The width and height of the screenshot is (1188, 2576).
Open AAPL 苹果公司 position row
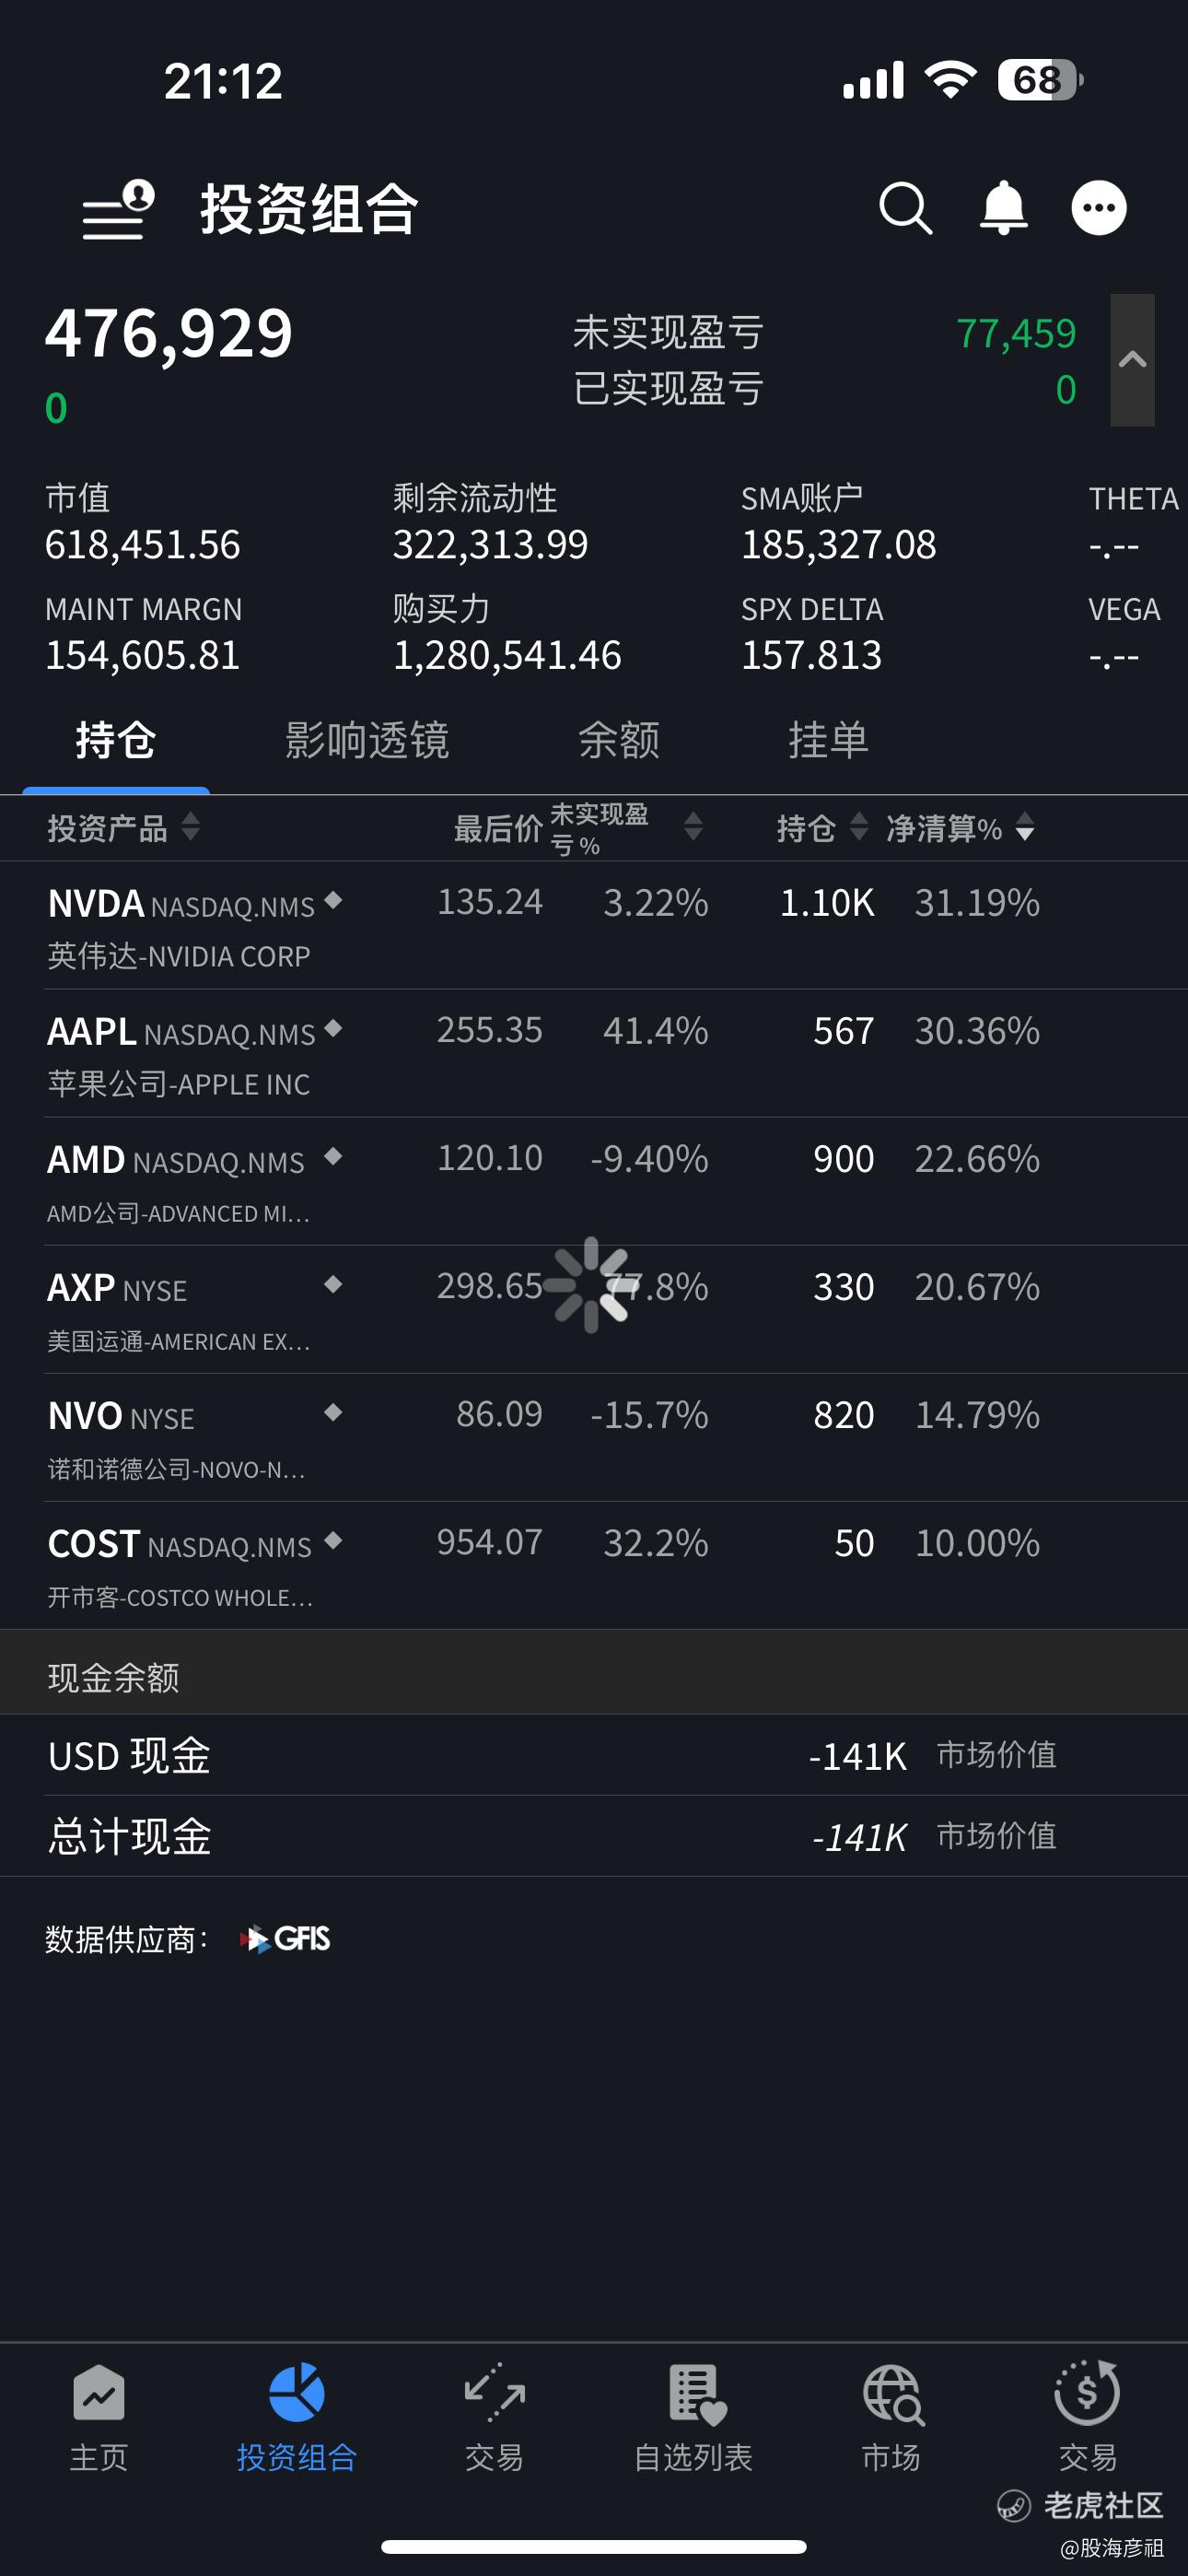[x=594, y=1054]
